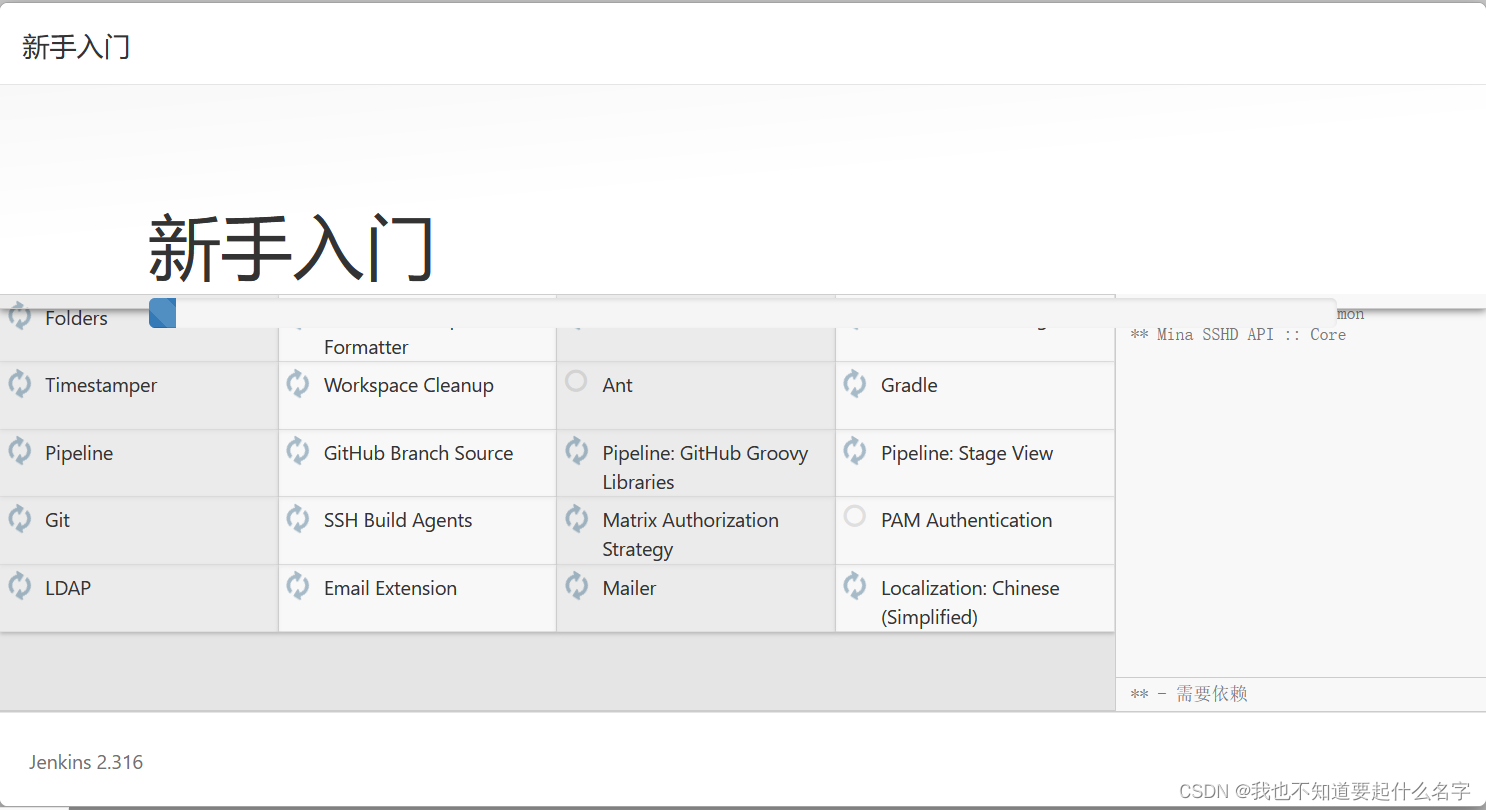Select the Pipeline plugin name in the first column
Image resolution: width=1486 pixels, height=810 pixels.
click(79, 453)
